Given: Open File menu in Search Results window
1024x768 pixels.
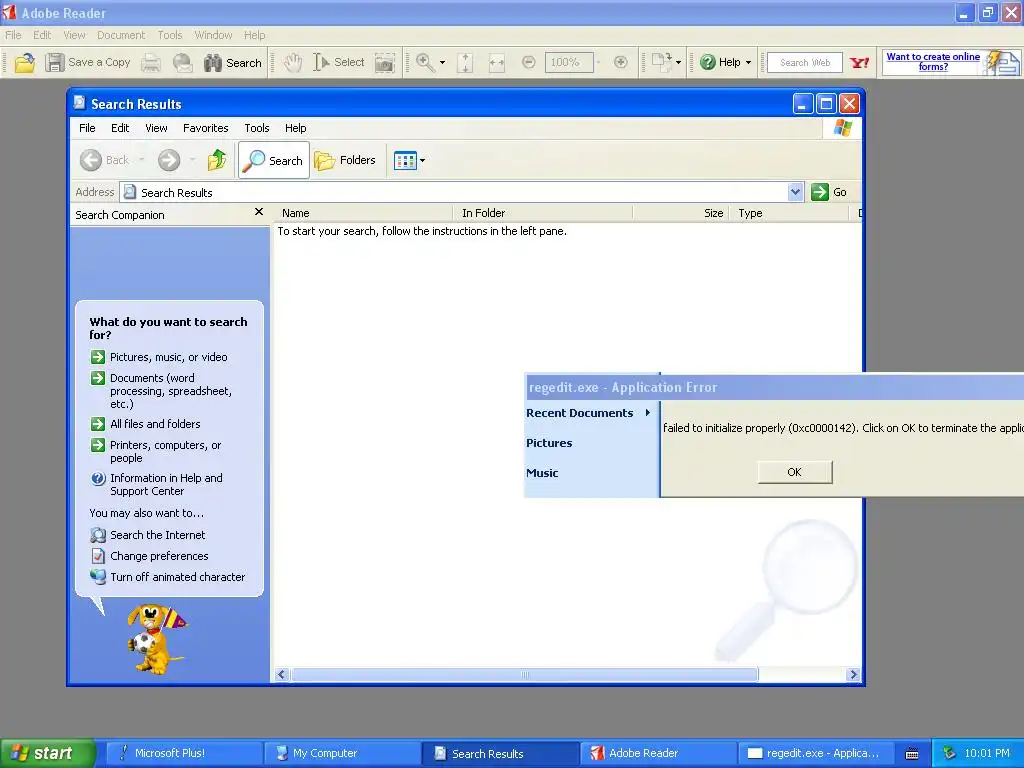Looking at the screenshot, I should (x=87, y=128).
